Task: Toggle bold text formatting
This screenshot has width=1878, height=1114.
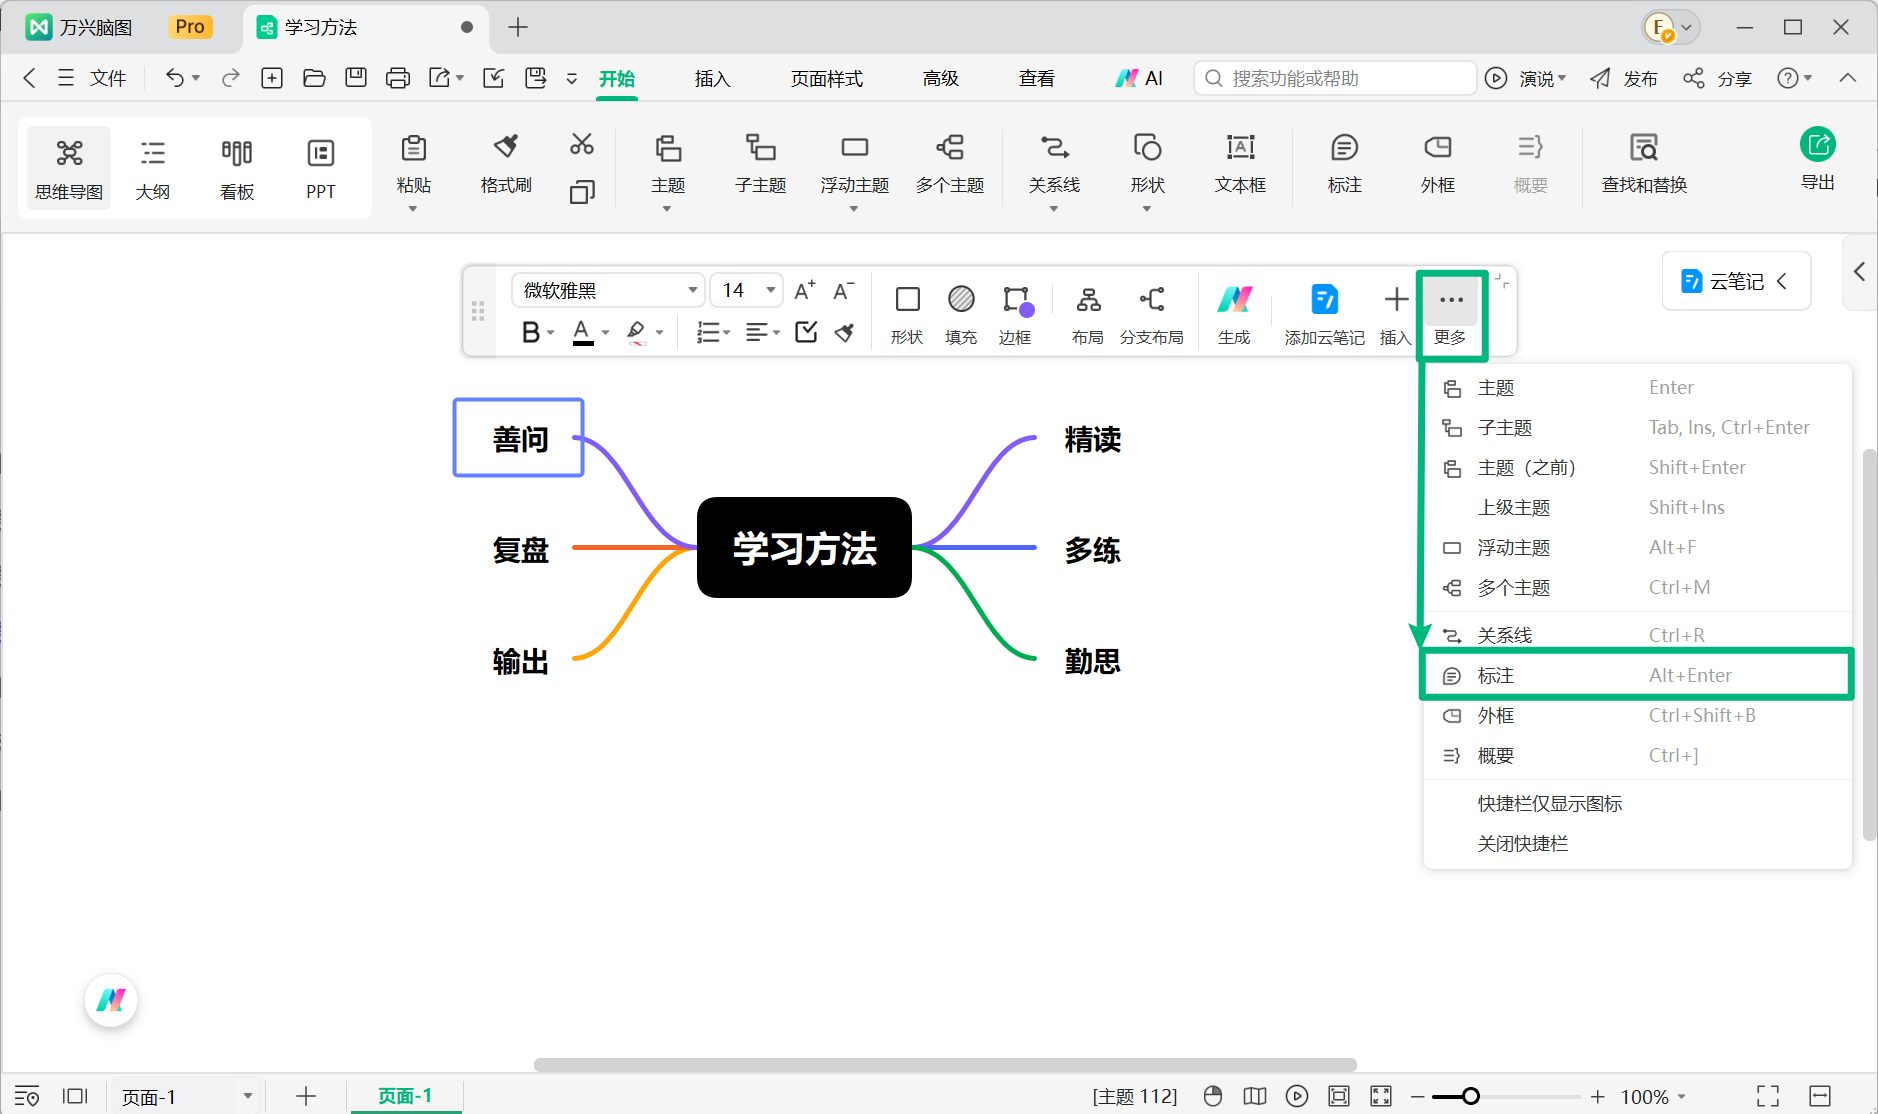Action: point(531,332)
